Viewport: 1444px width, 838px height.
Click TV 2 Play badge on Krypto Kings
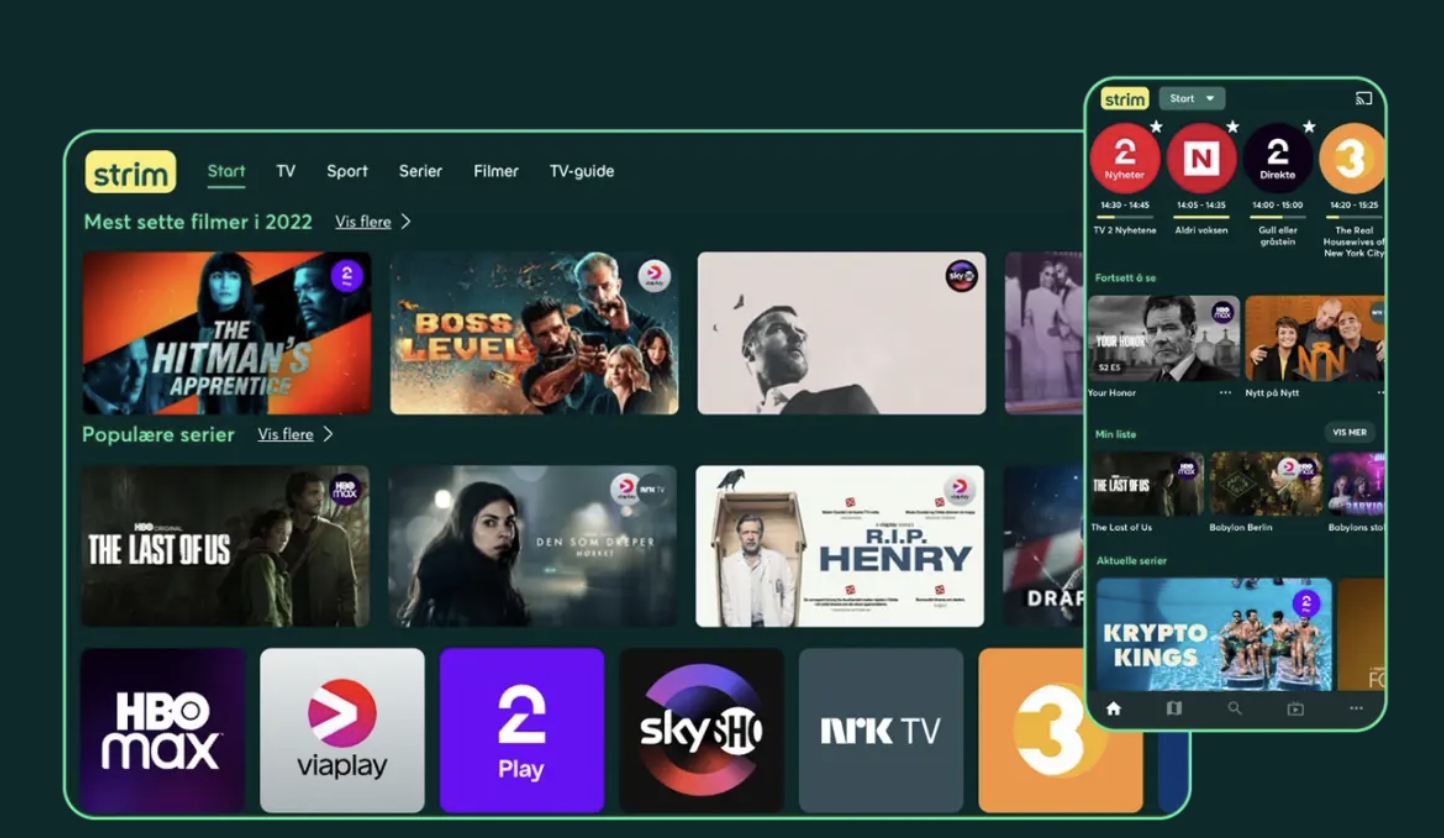click(1306, 603)
